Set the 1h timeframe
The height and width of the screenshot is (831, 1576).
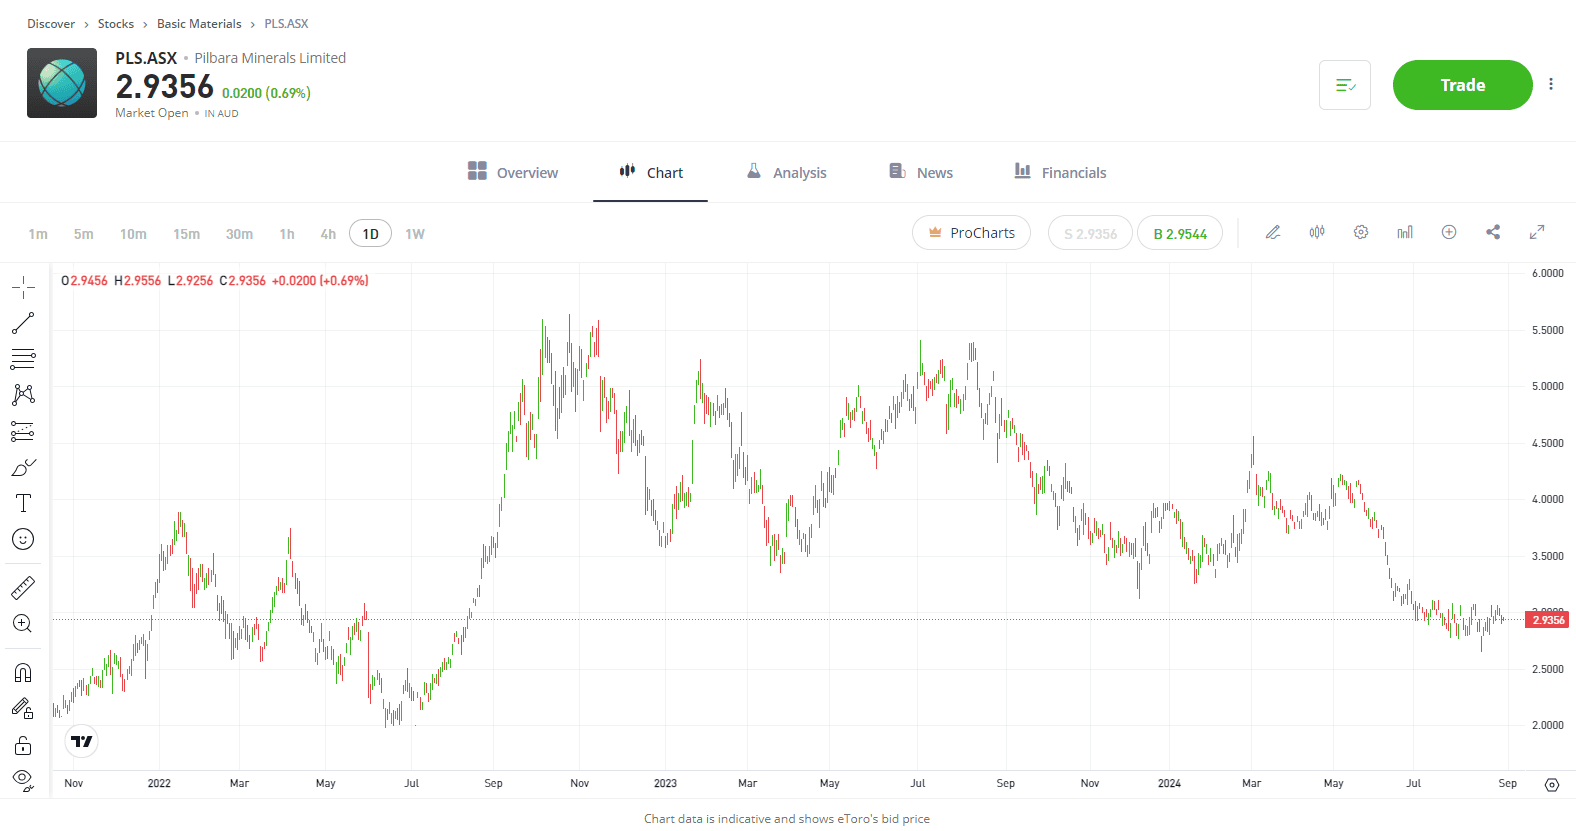coord(287,234)
